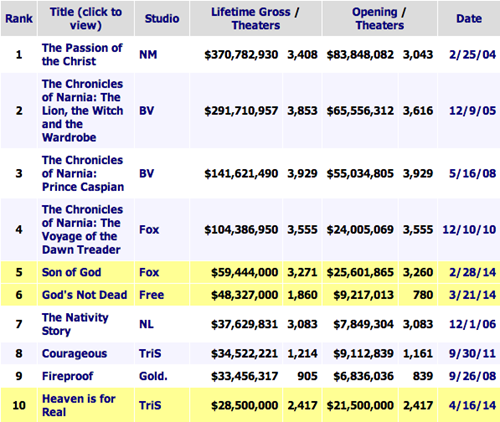
Task: Select opening gross $21,500,000
Action: pos(360,405)
